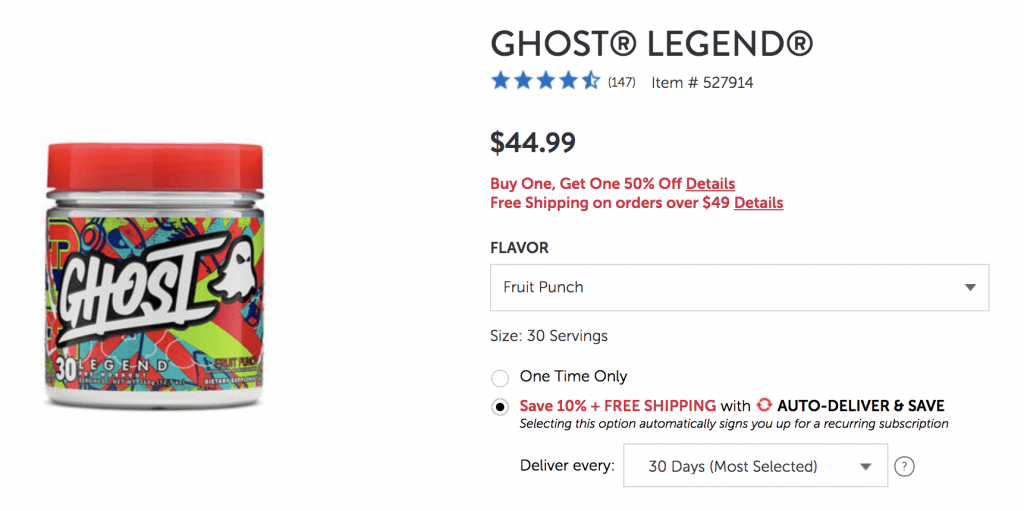Viewport: 1024px width, 511px height.
Task: Click the Save 10% + FREE SHIPPING text
Action: [618, 405]
